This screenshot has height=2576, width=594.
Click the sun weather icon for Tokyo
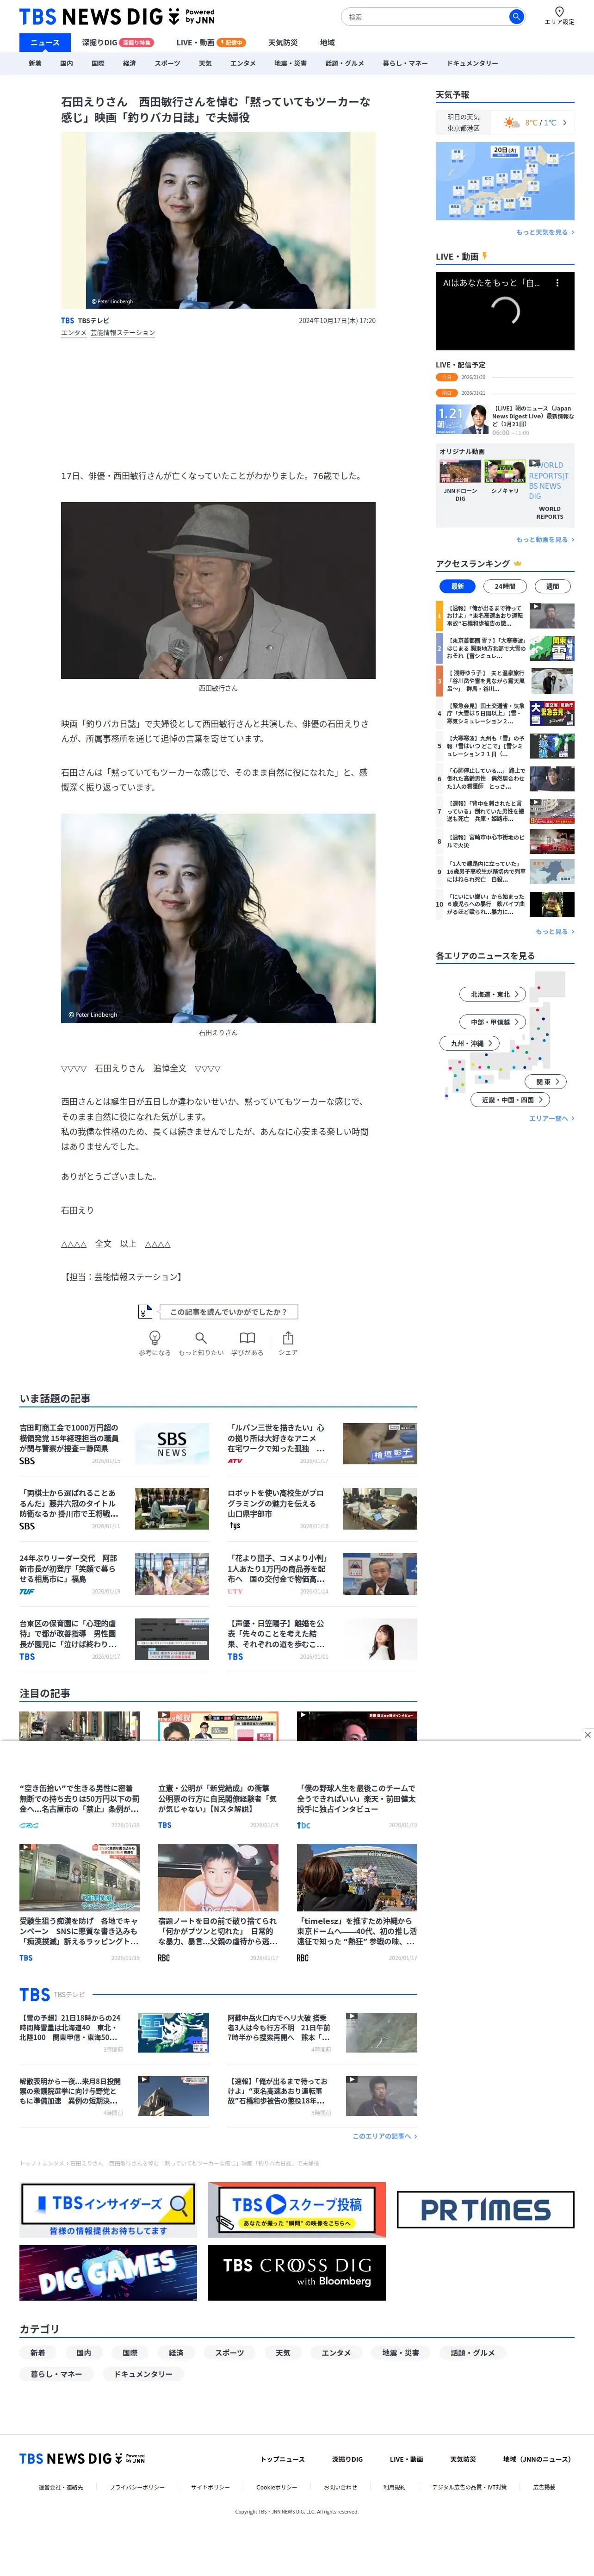tap(511, 123)
